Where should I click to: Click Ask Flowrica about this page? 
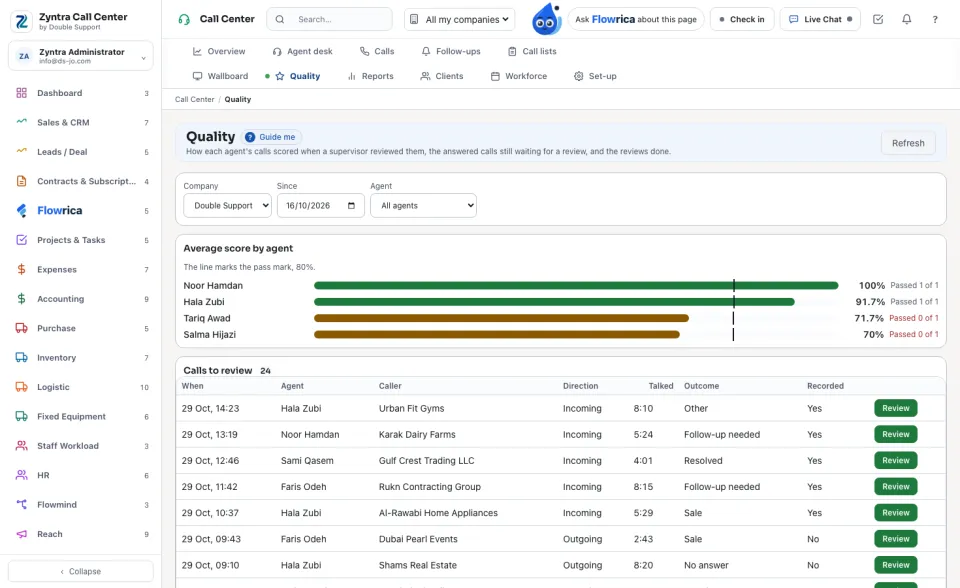(636, 20)
